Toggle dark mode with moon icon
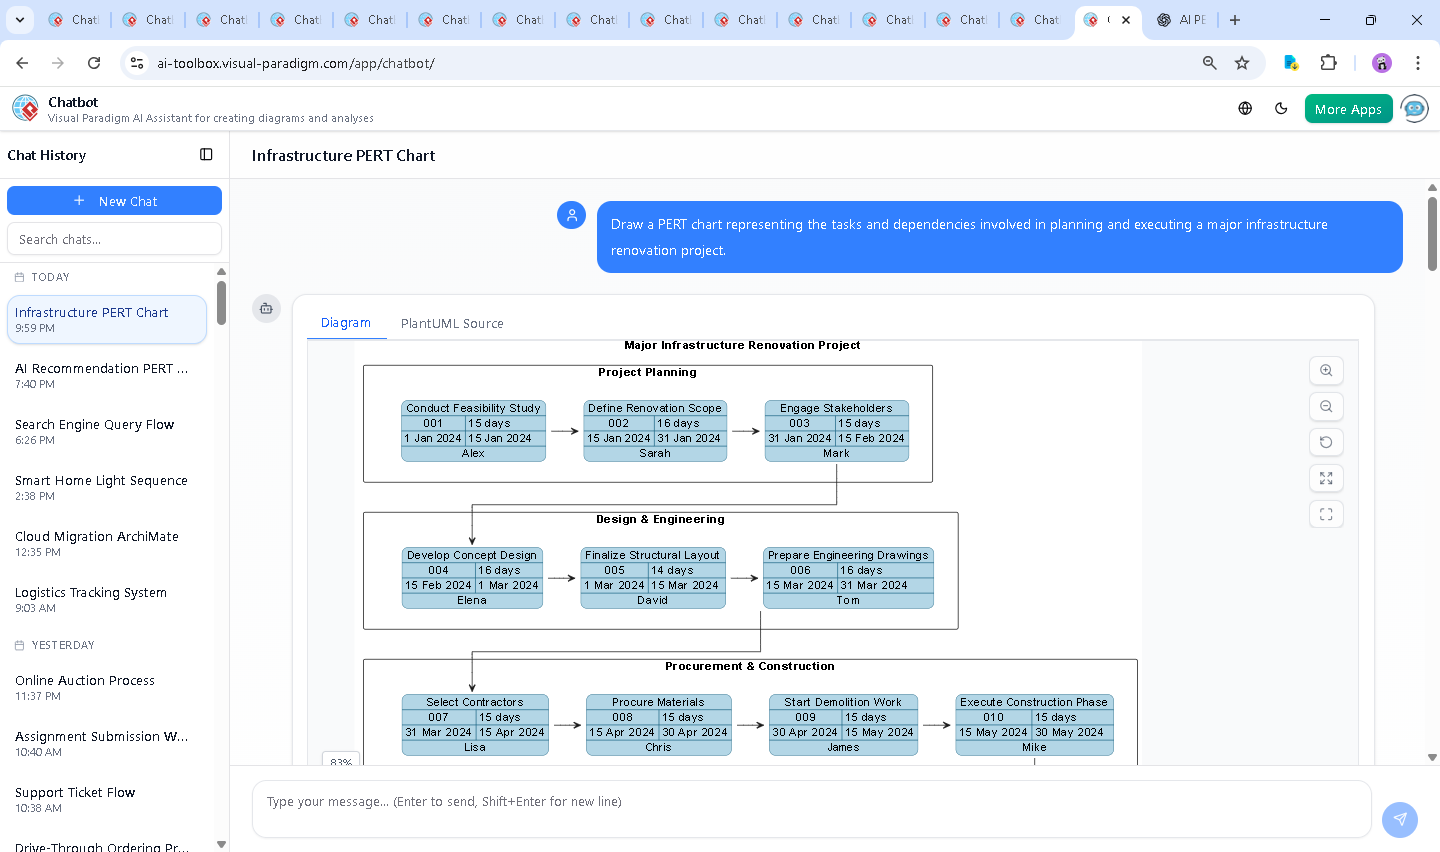 coord(1281,109)
